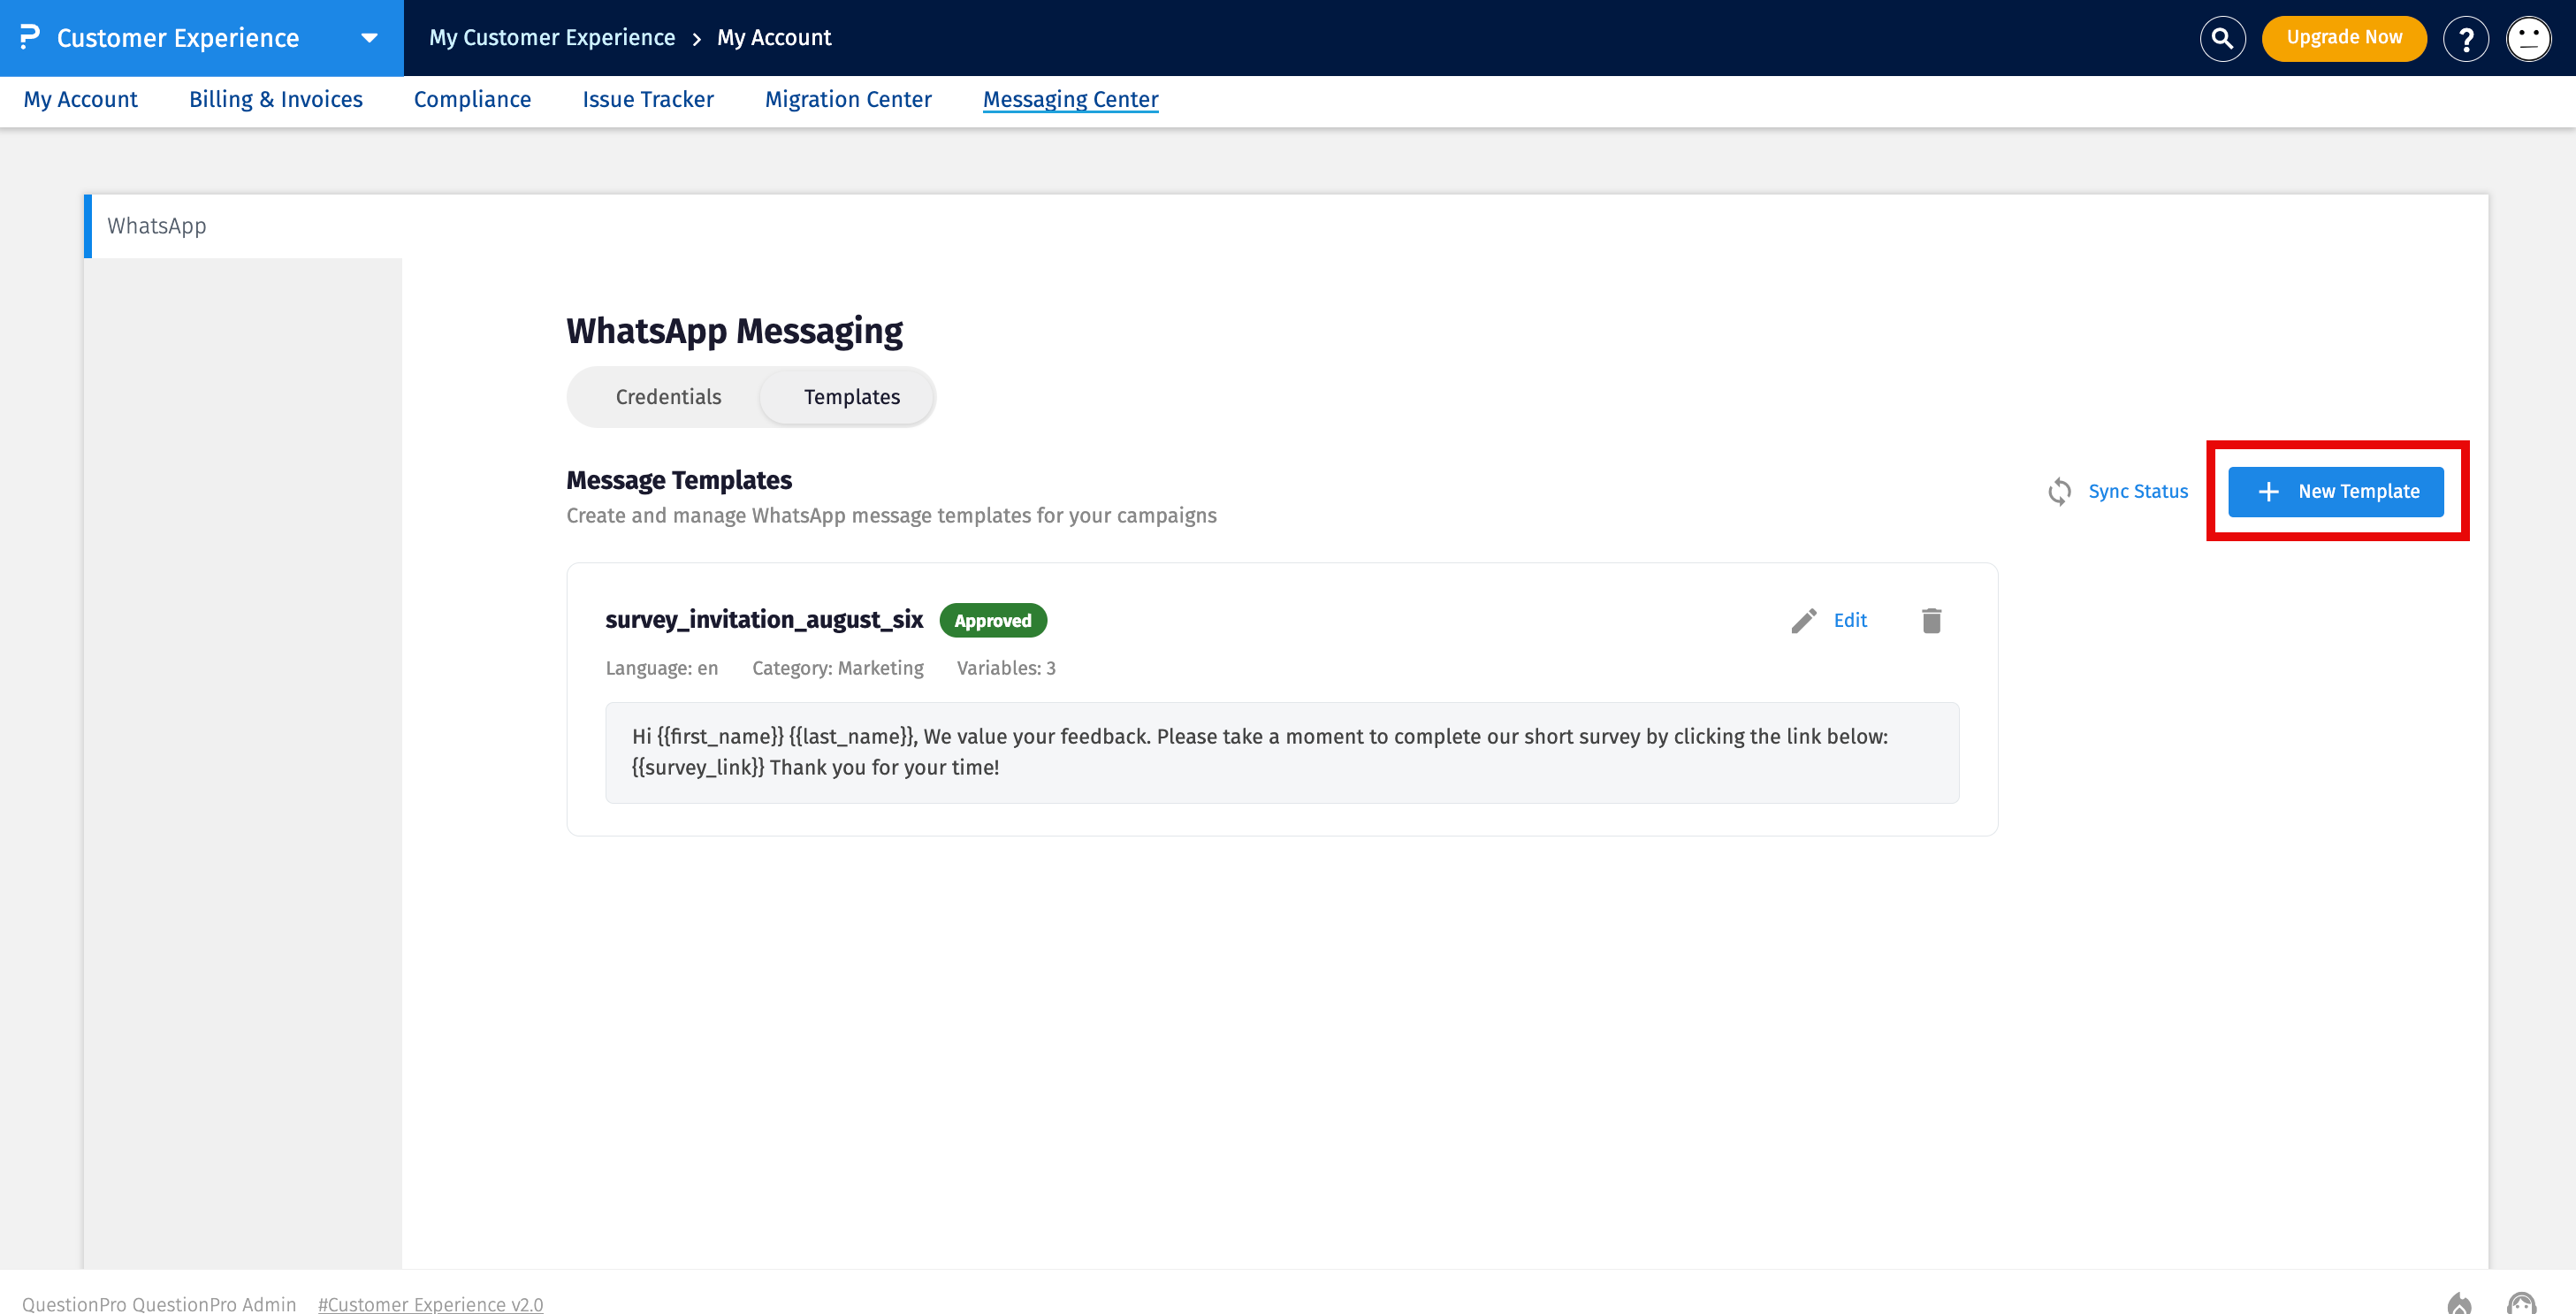
Task: Click the Edit link for the template
Action: pyautogui.click(x=1849, y=620)
